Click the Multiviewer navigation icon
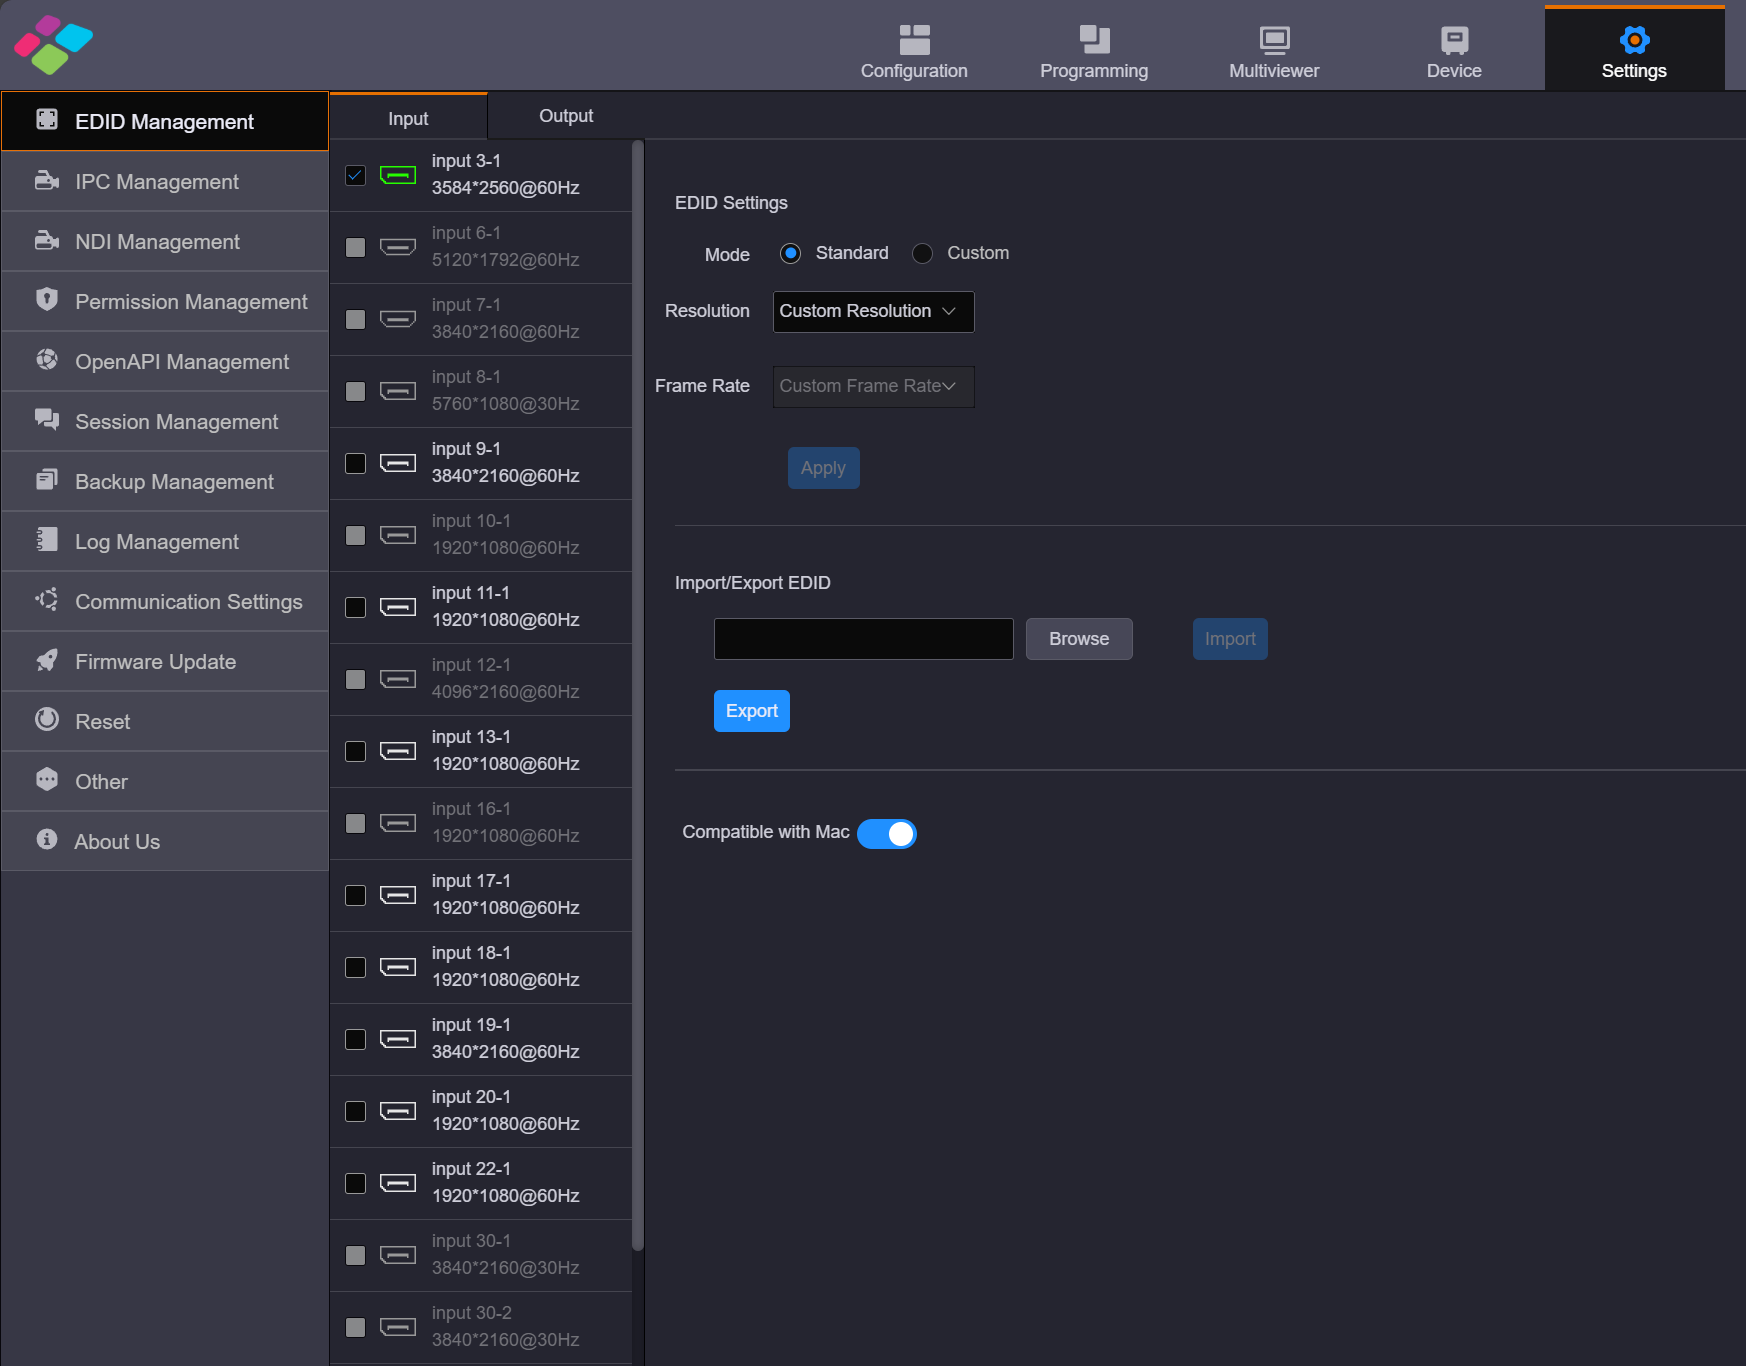This screenshot has width=1746, height=1366. 1273,42
